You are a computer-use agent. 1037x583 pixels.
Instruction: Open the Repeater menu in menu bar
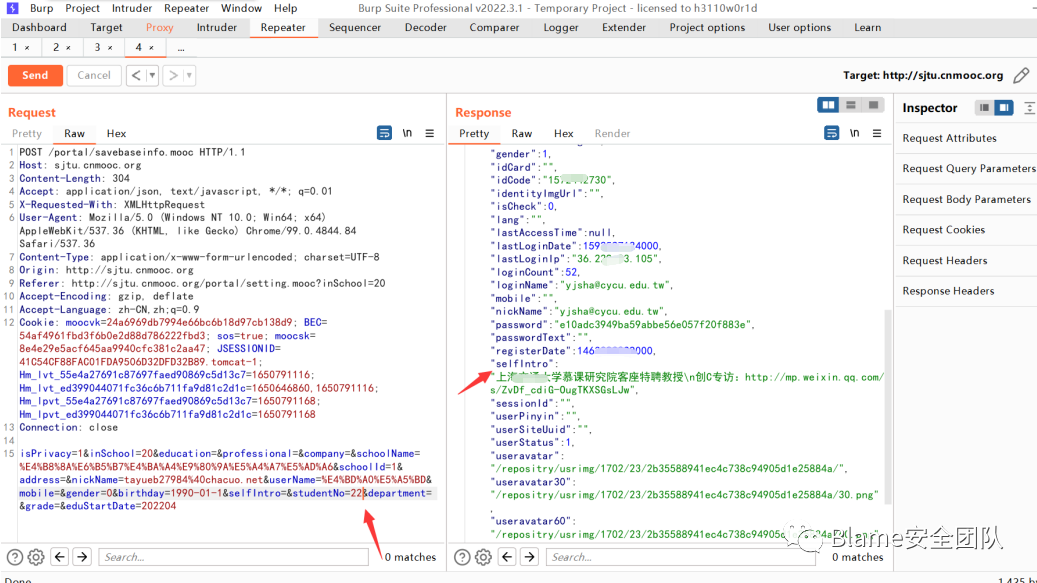(x=187, y=8)
